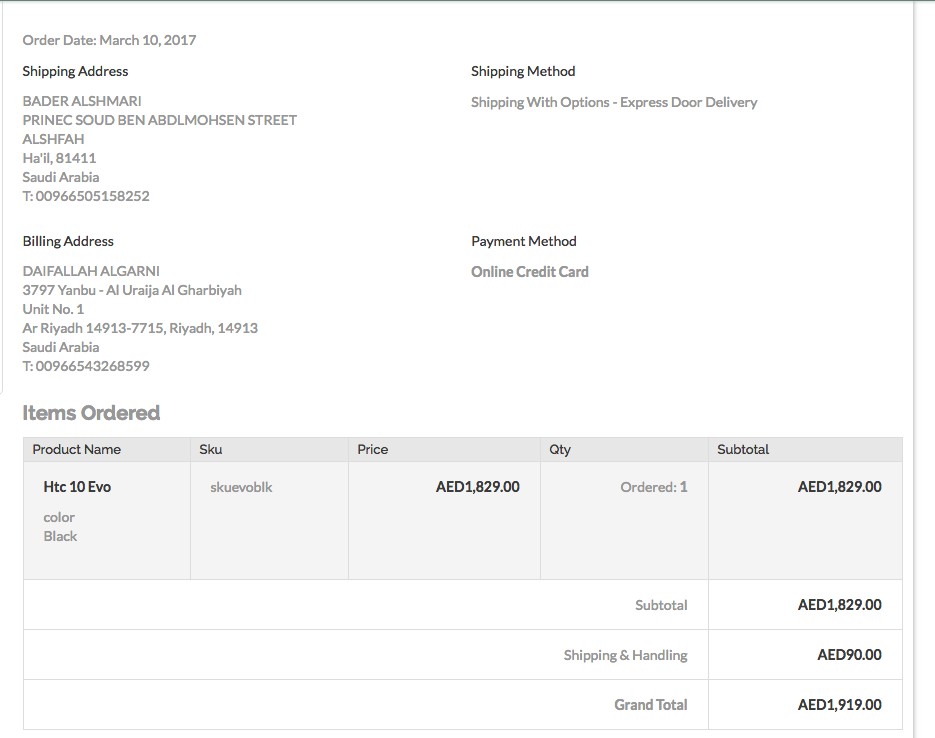Click the Price column header
This screenshot has width=935, height=738.
tap(373, 450)
